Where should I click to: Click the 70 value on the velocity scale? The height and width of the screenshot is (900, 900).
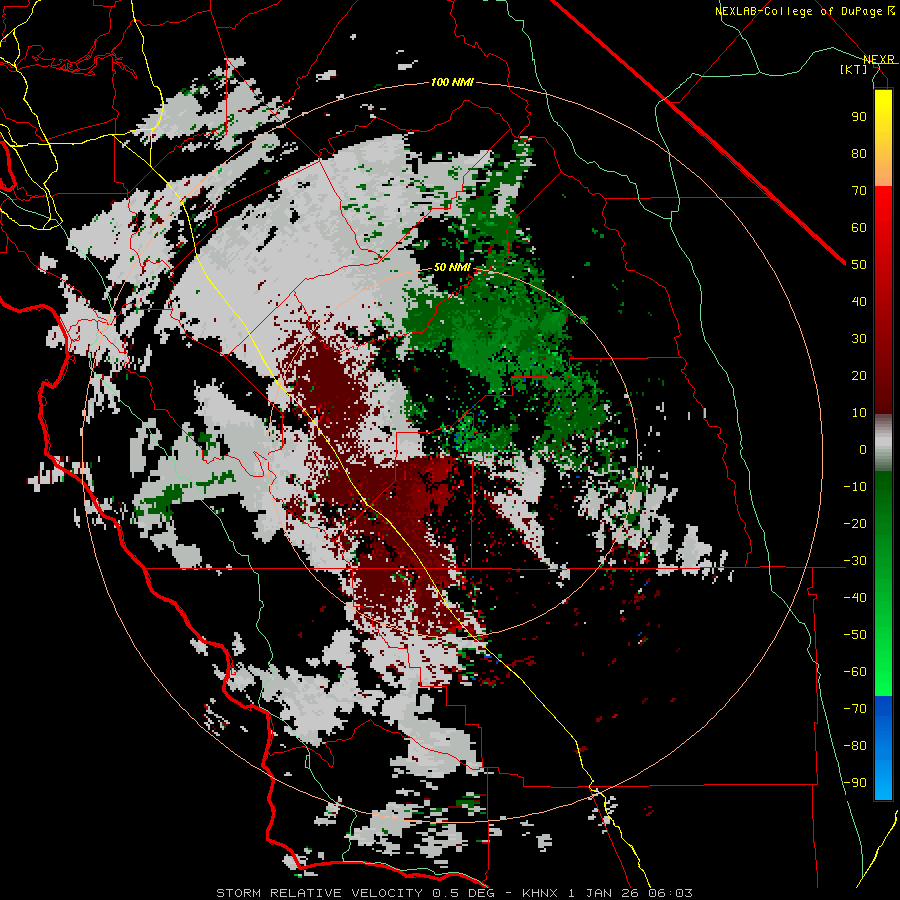pos(859,191)
